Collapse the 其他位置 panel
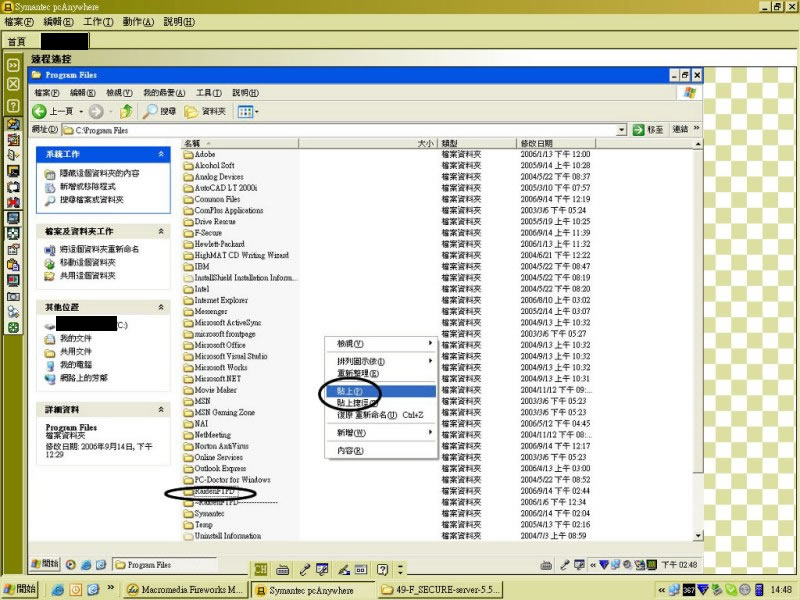This screenshot has height=600, width=800. 161,307
